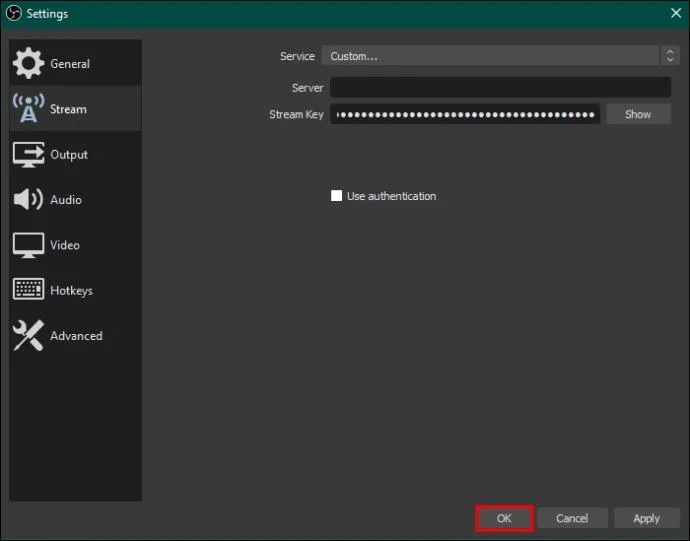Switch to the Stream settings tab
Screen dimensions: 690x541
pos(75,108)
